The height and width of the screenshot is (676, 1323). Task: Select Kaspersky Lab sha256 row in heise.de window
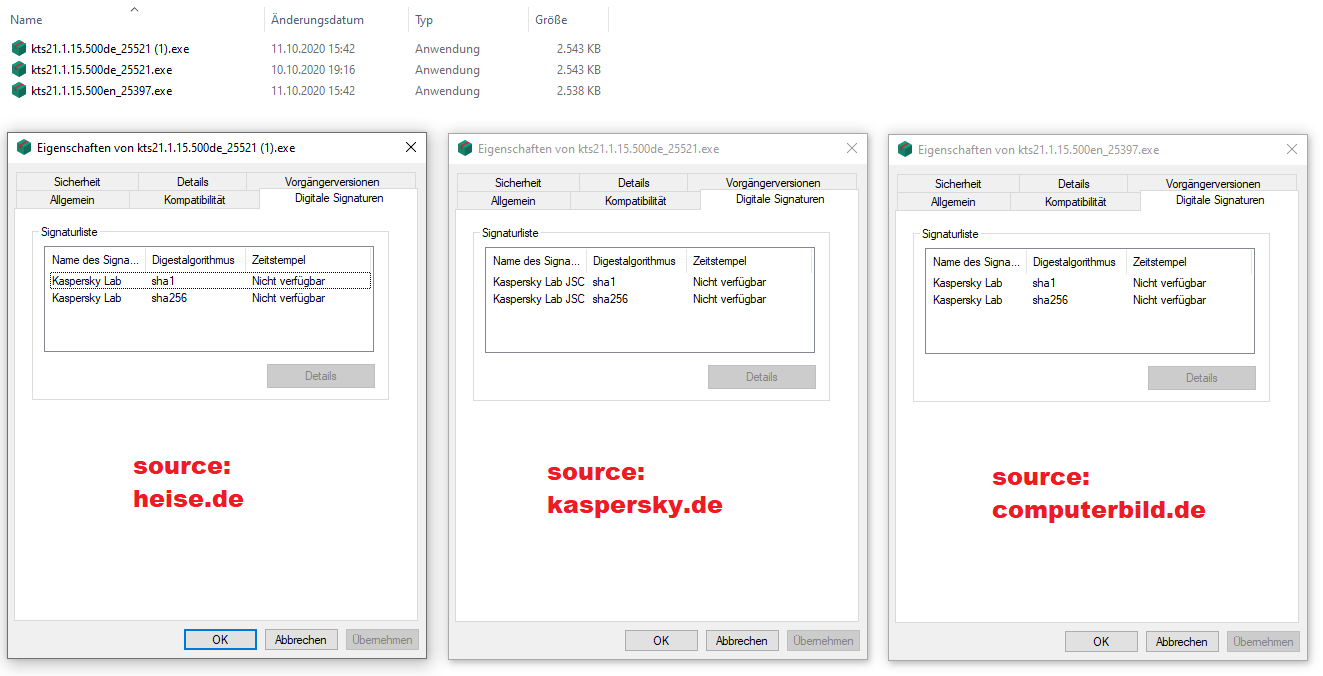[x=210, y=298]
